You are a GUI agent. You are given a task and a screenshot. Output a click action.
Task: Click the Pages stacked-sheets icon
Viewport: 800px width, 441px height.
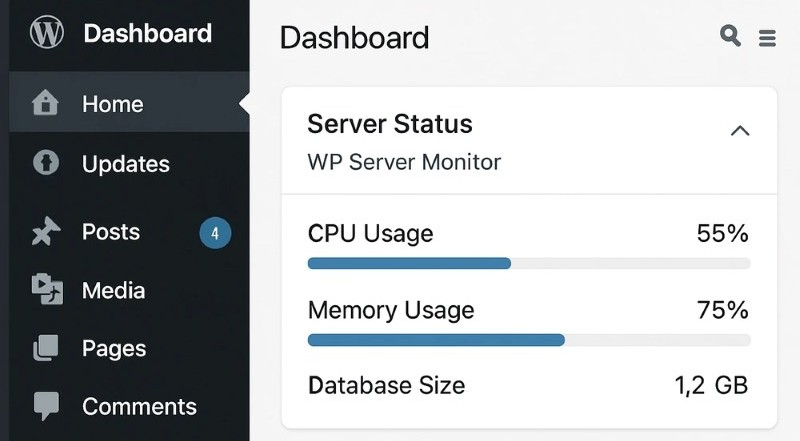(46, 348)
